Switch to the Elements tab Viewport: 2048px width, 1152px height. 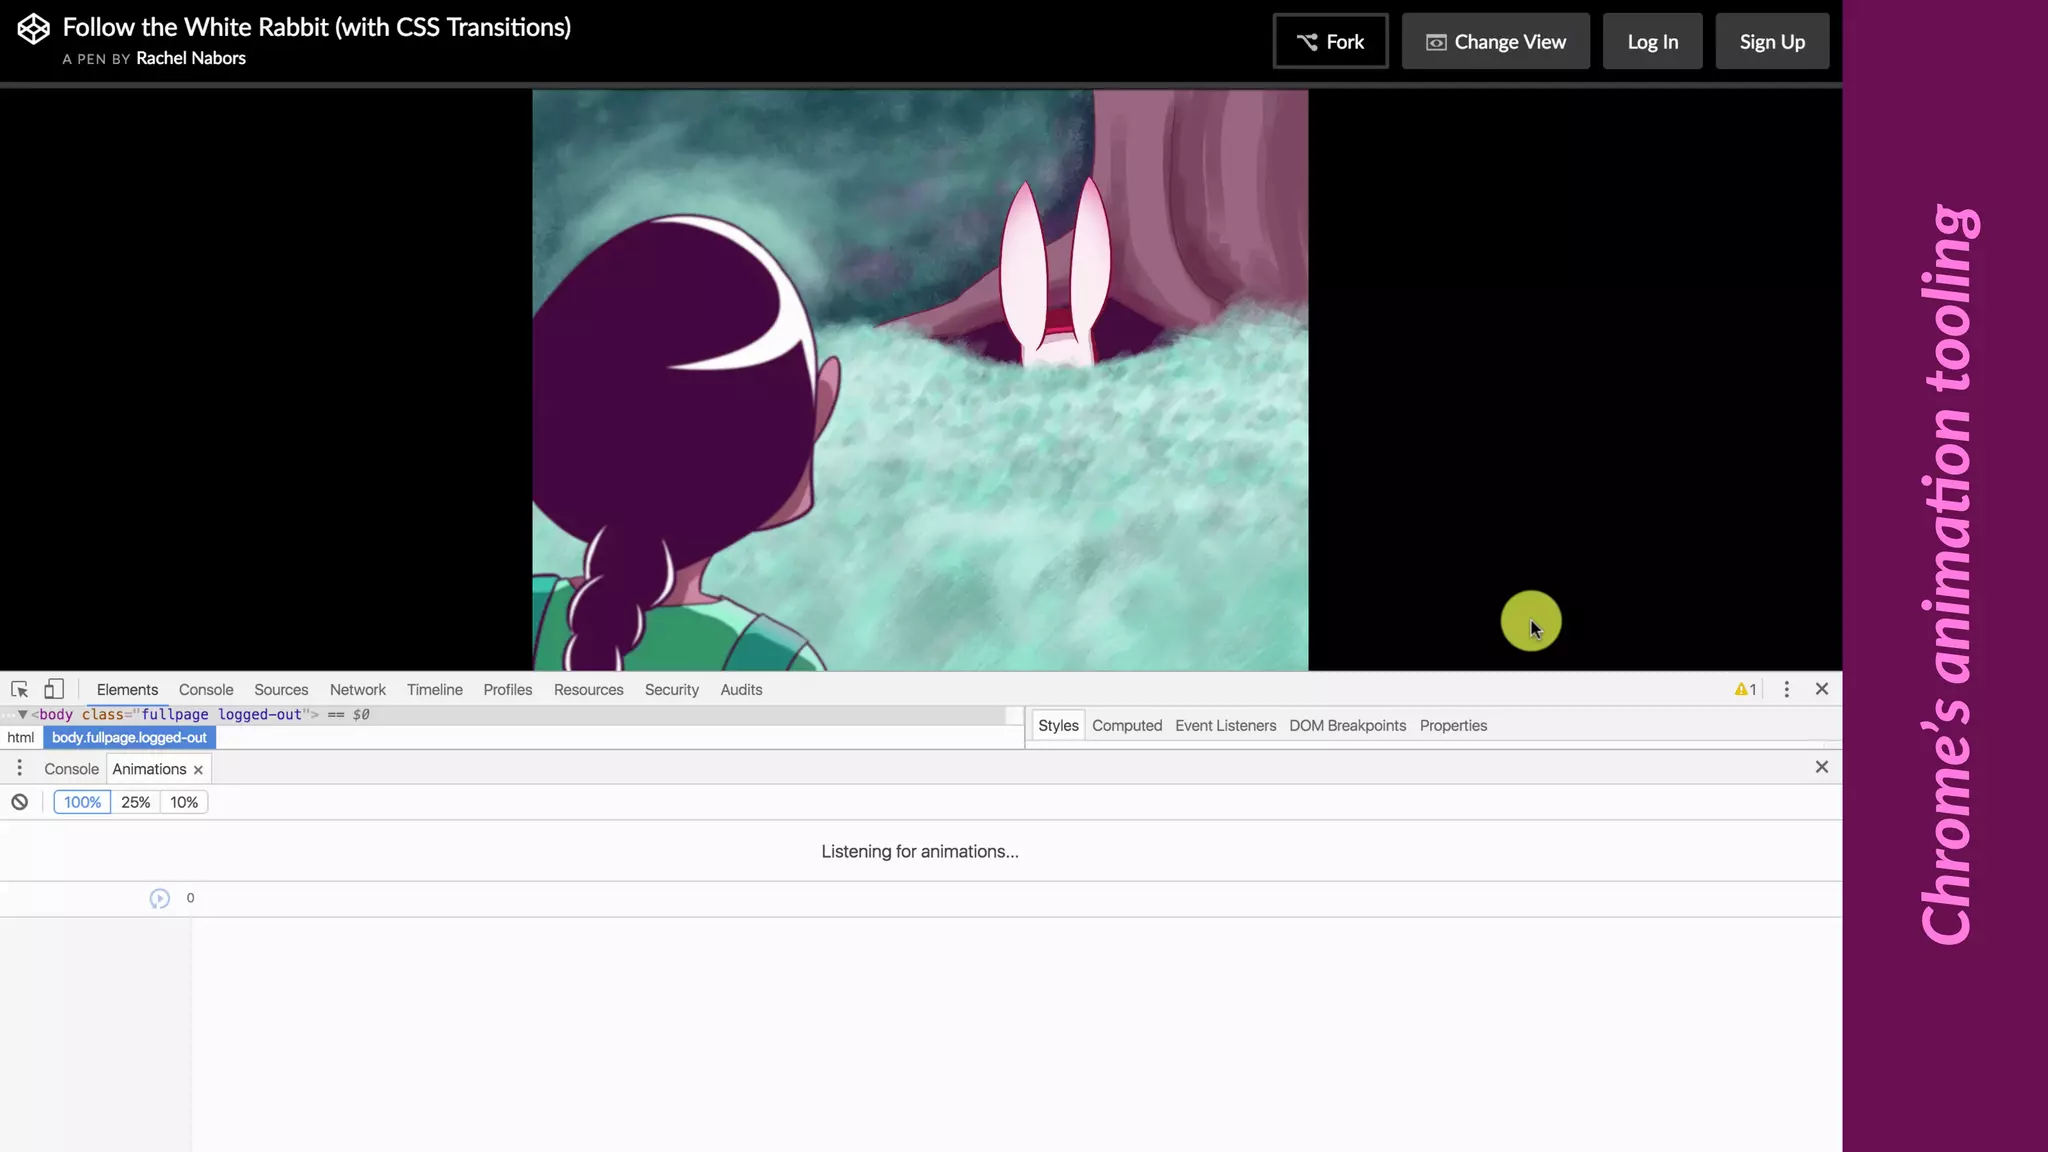point(127,690)
